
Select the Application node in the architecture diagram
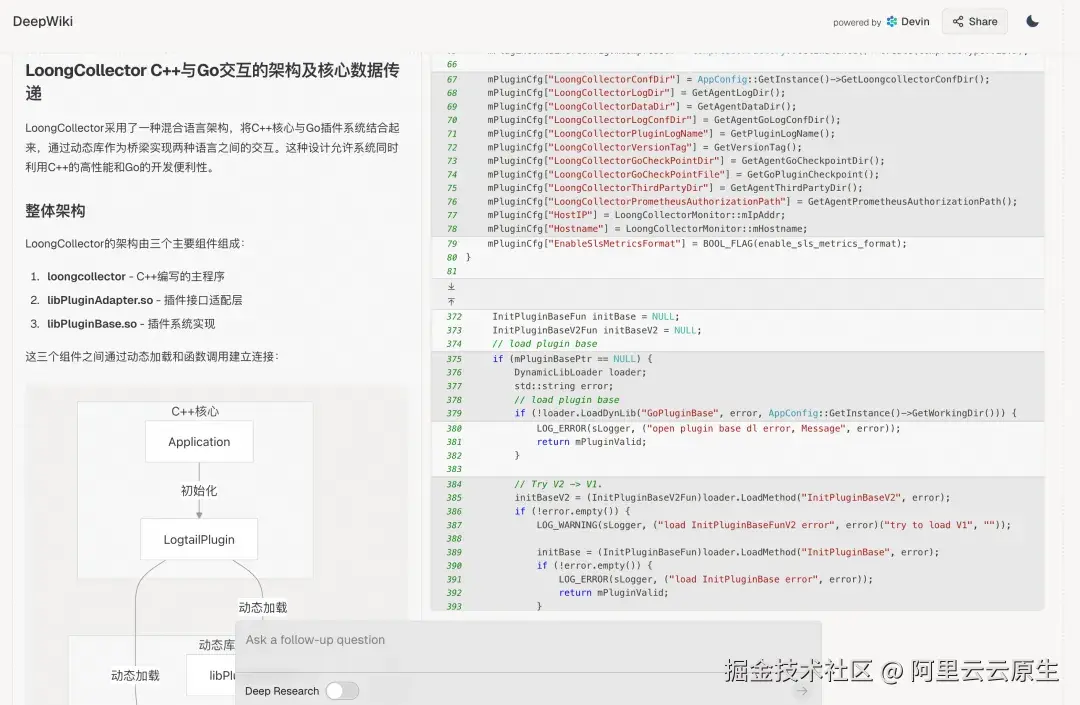199,441
